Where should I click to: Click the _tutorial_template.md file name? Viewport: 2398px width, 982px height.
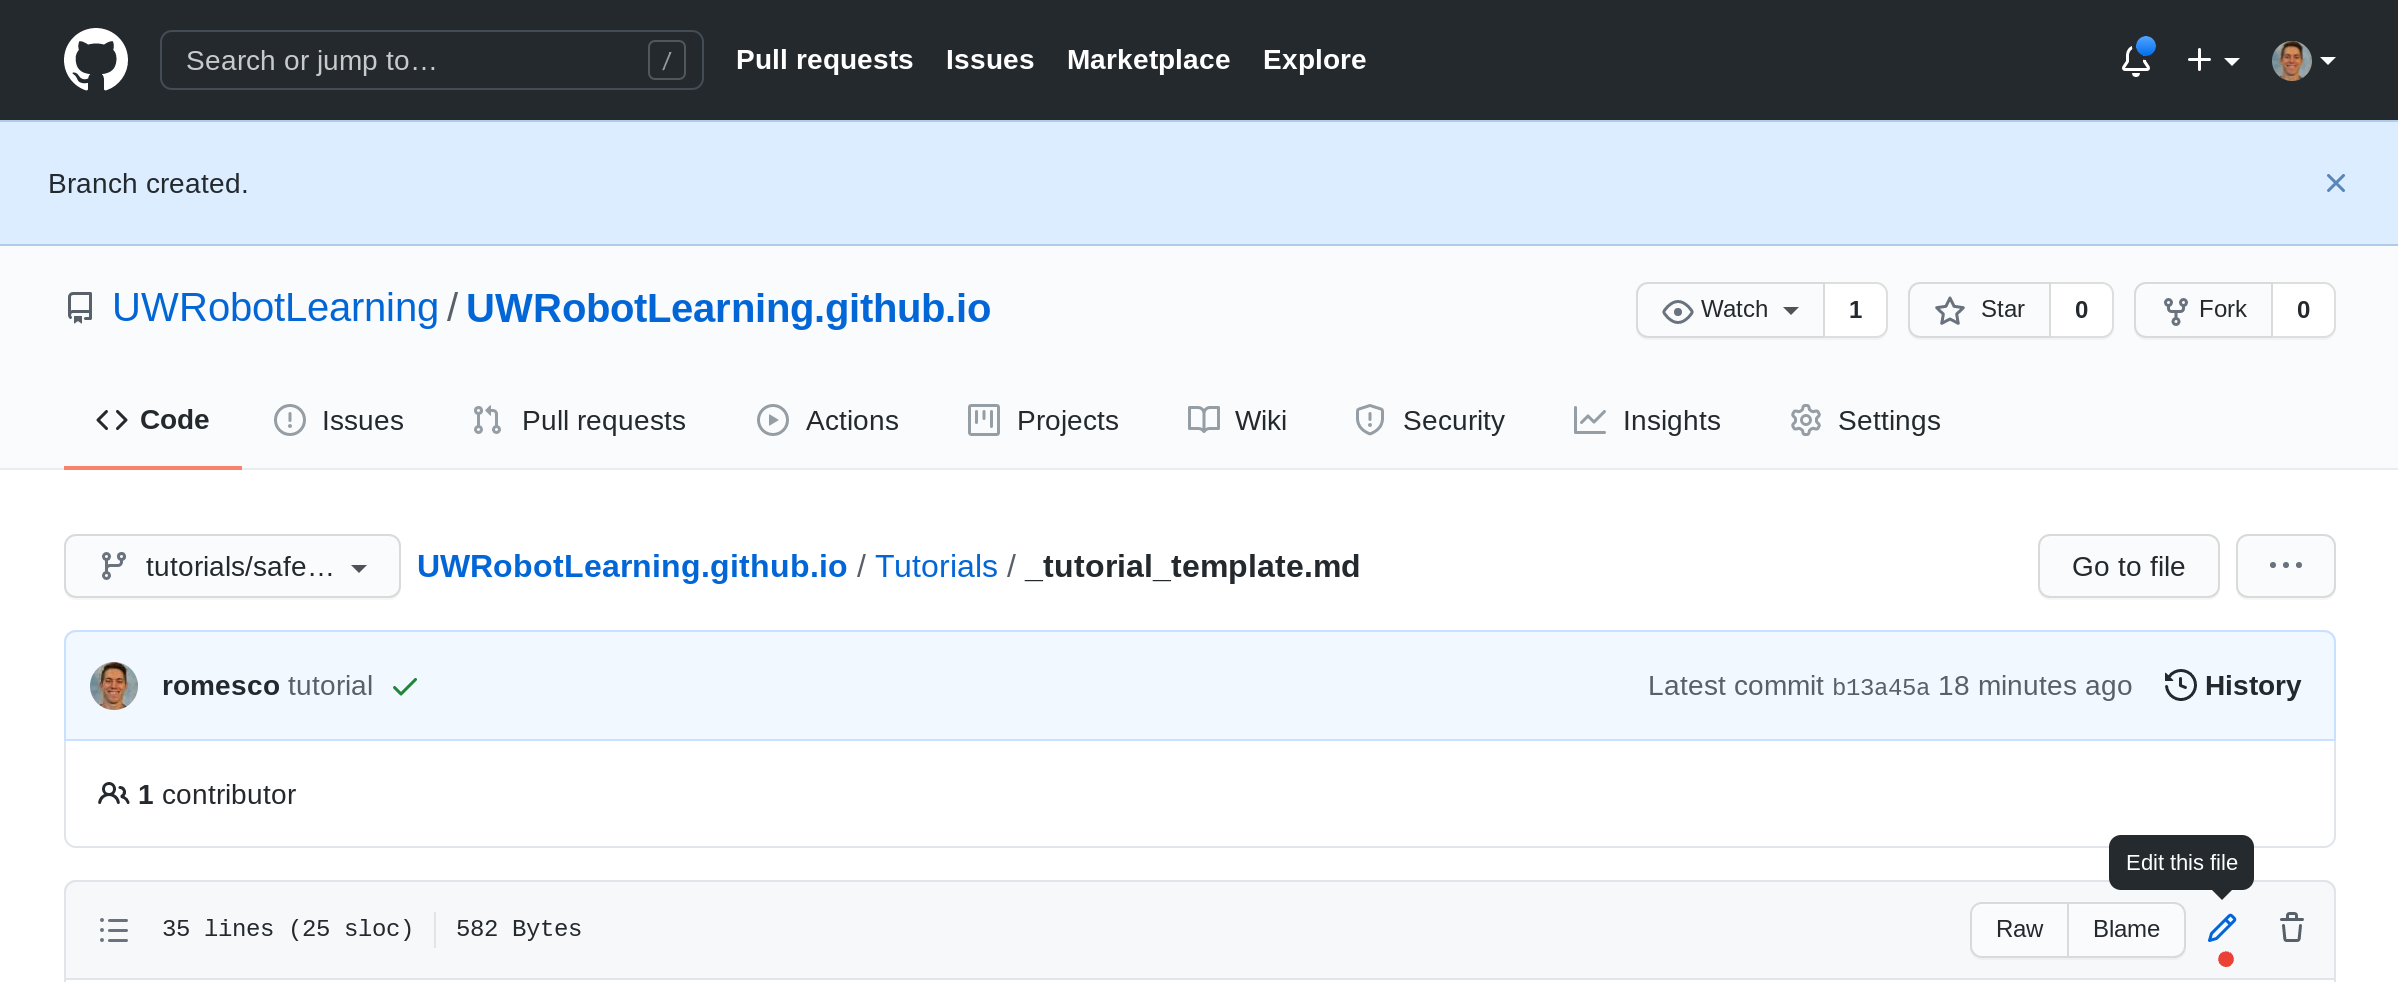click(x=1192, y=566)
